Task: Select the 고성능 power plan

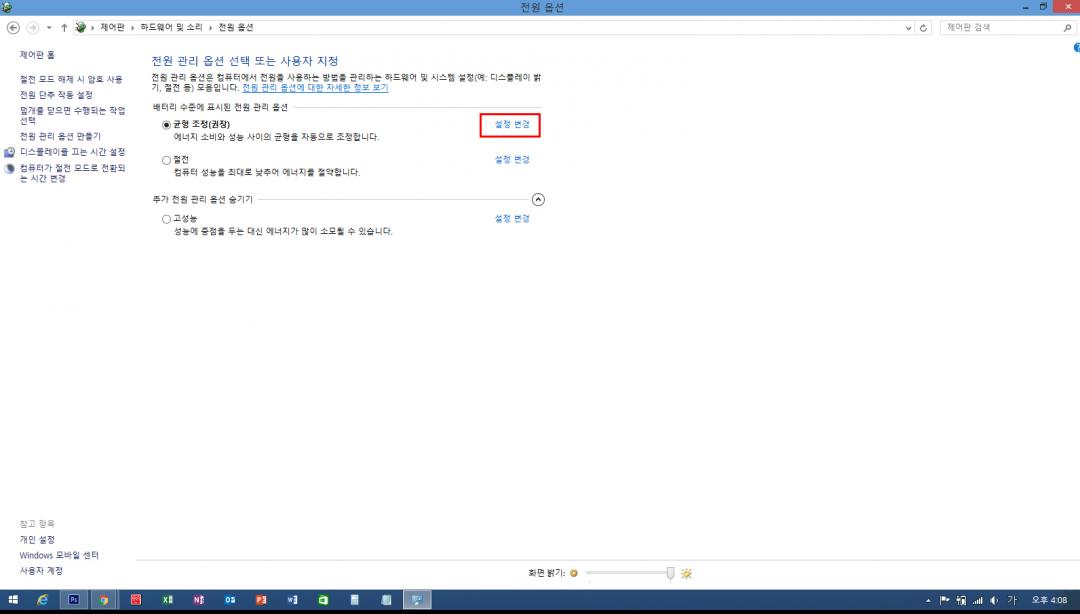Action: [x=166, y=219]
